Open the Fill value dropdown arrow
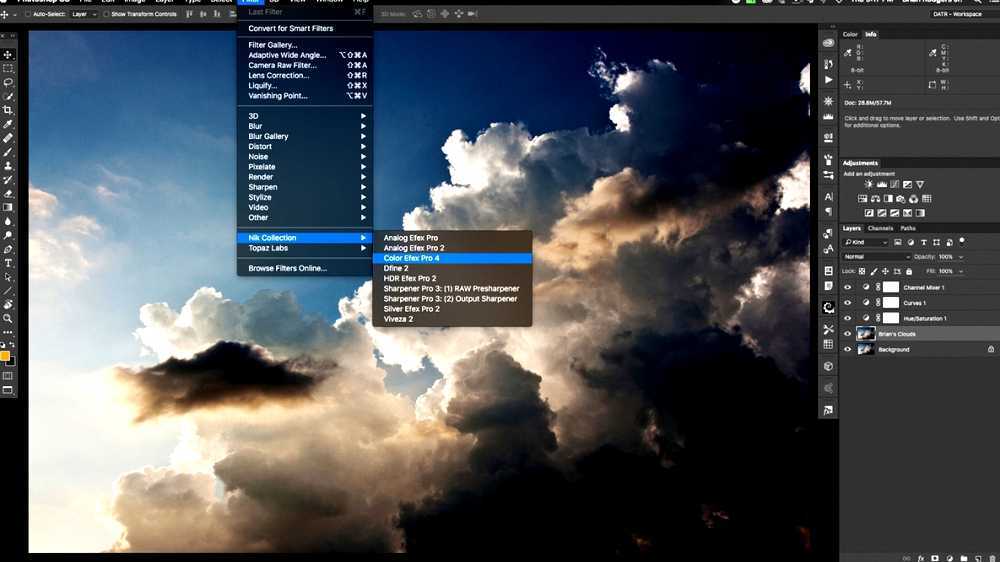The height and width of the screenshot is (562, 1000). click(x=960, y=271)
